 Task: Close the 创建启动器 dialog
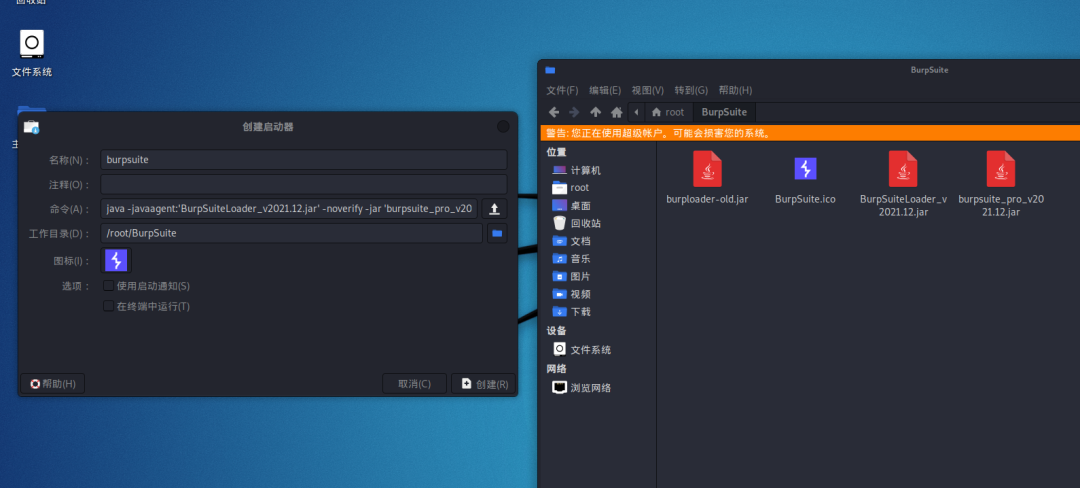(x=503, y=127)
